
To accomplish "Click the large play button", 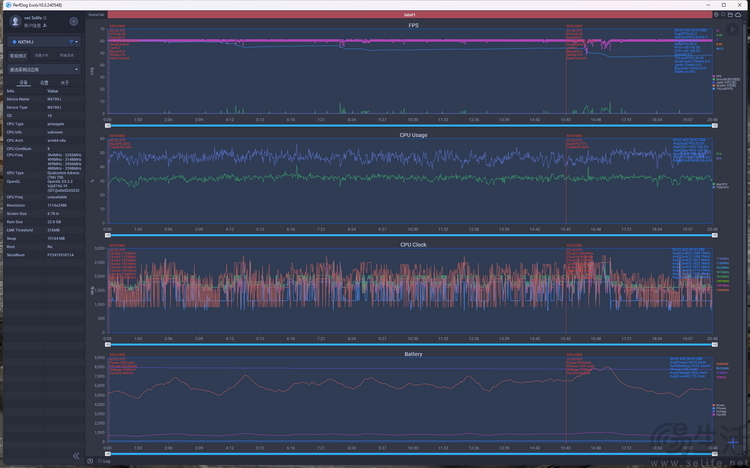I will pyautogui.click(x=732, y=29).
